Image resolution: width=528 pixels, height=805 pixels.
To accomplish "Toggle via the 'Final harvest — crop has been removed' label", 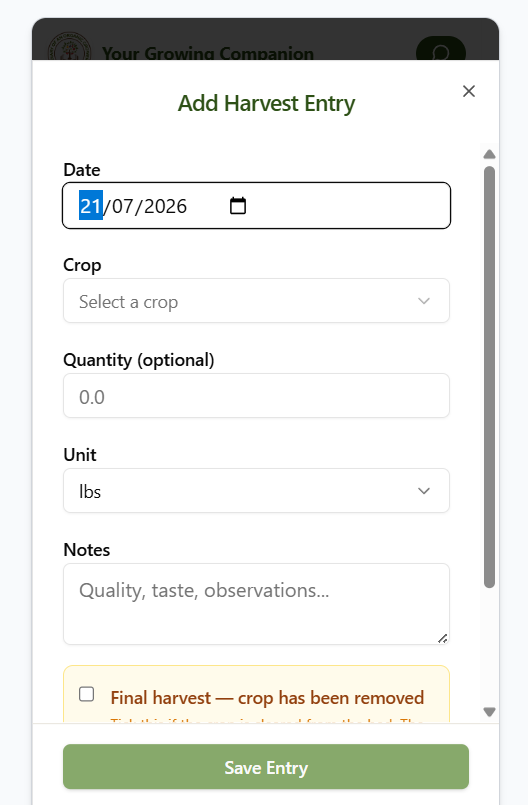I will pos(267,698).
